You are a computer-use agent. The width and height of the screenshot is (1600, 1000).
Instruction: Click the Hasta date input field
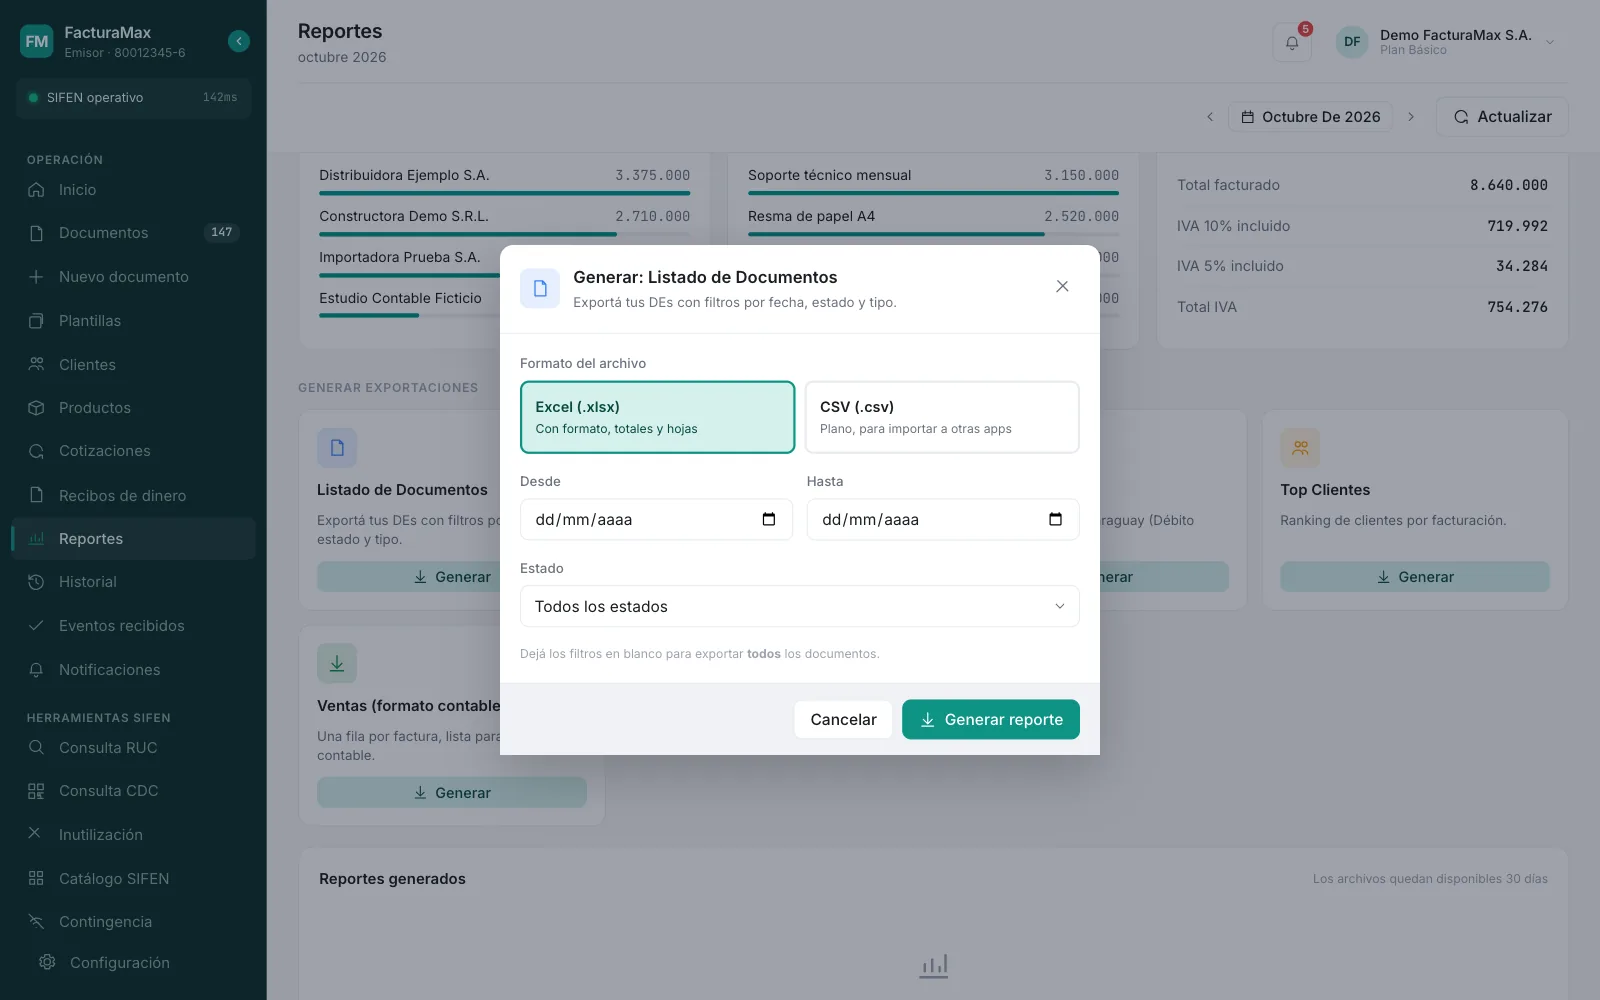tap(943, 519)
